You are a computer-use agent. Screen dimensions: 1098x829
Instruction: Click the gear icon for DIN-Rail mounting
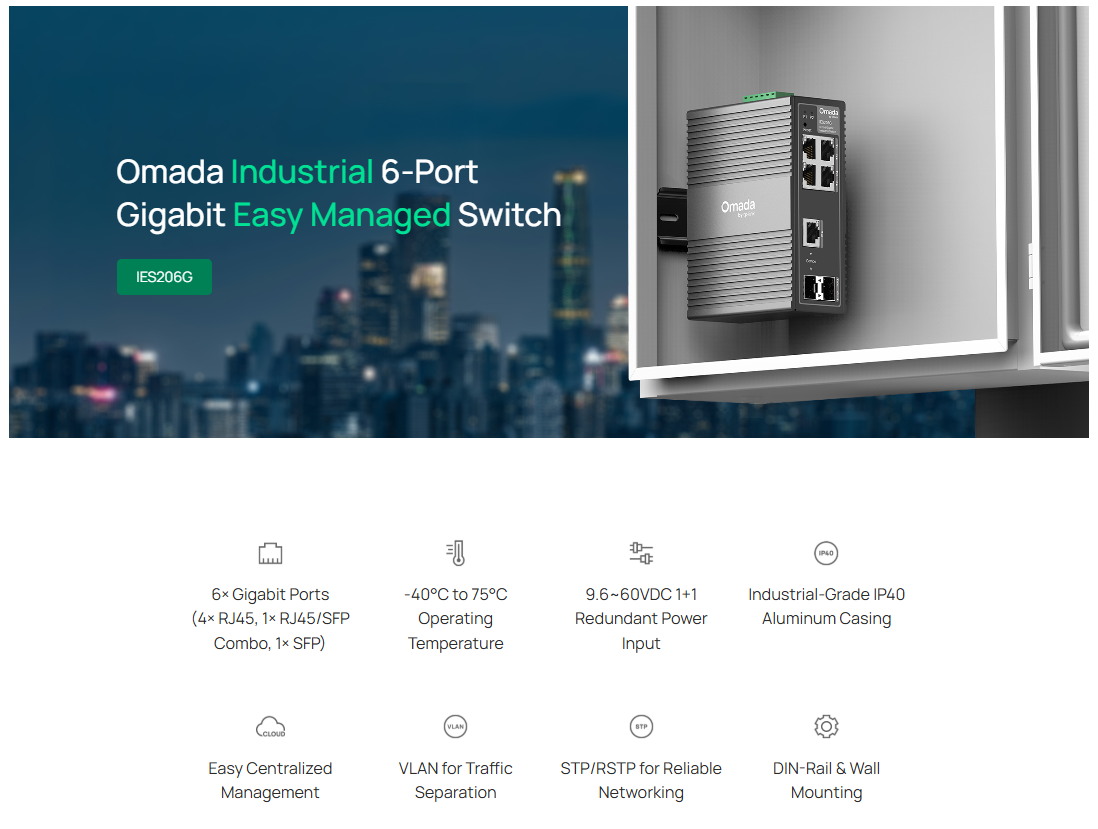pos(826,726)
